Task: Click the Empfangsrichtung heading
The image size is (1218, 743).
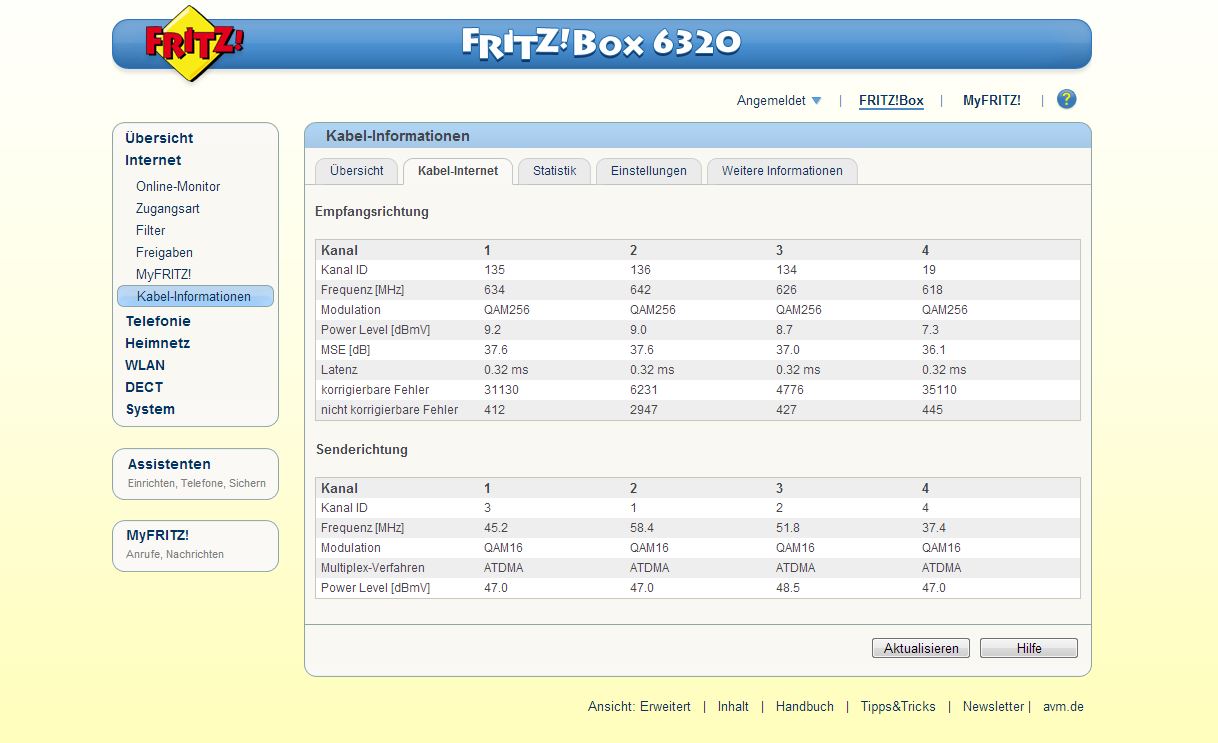Action: click(x=372, y=211)
